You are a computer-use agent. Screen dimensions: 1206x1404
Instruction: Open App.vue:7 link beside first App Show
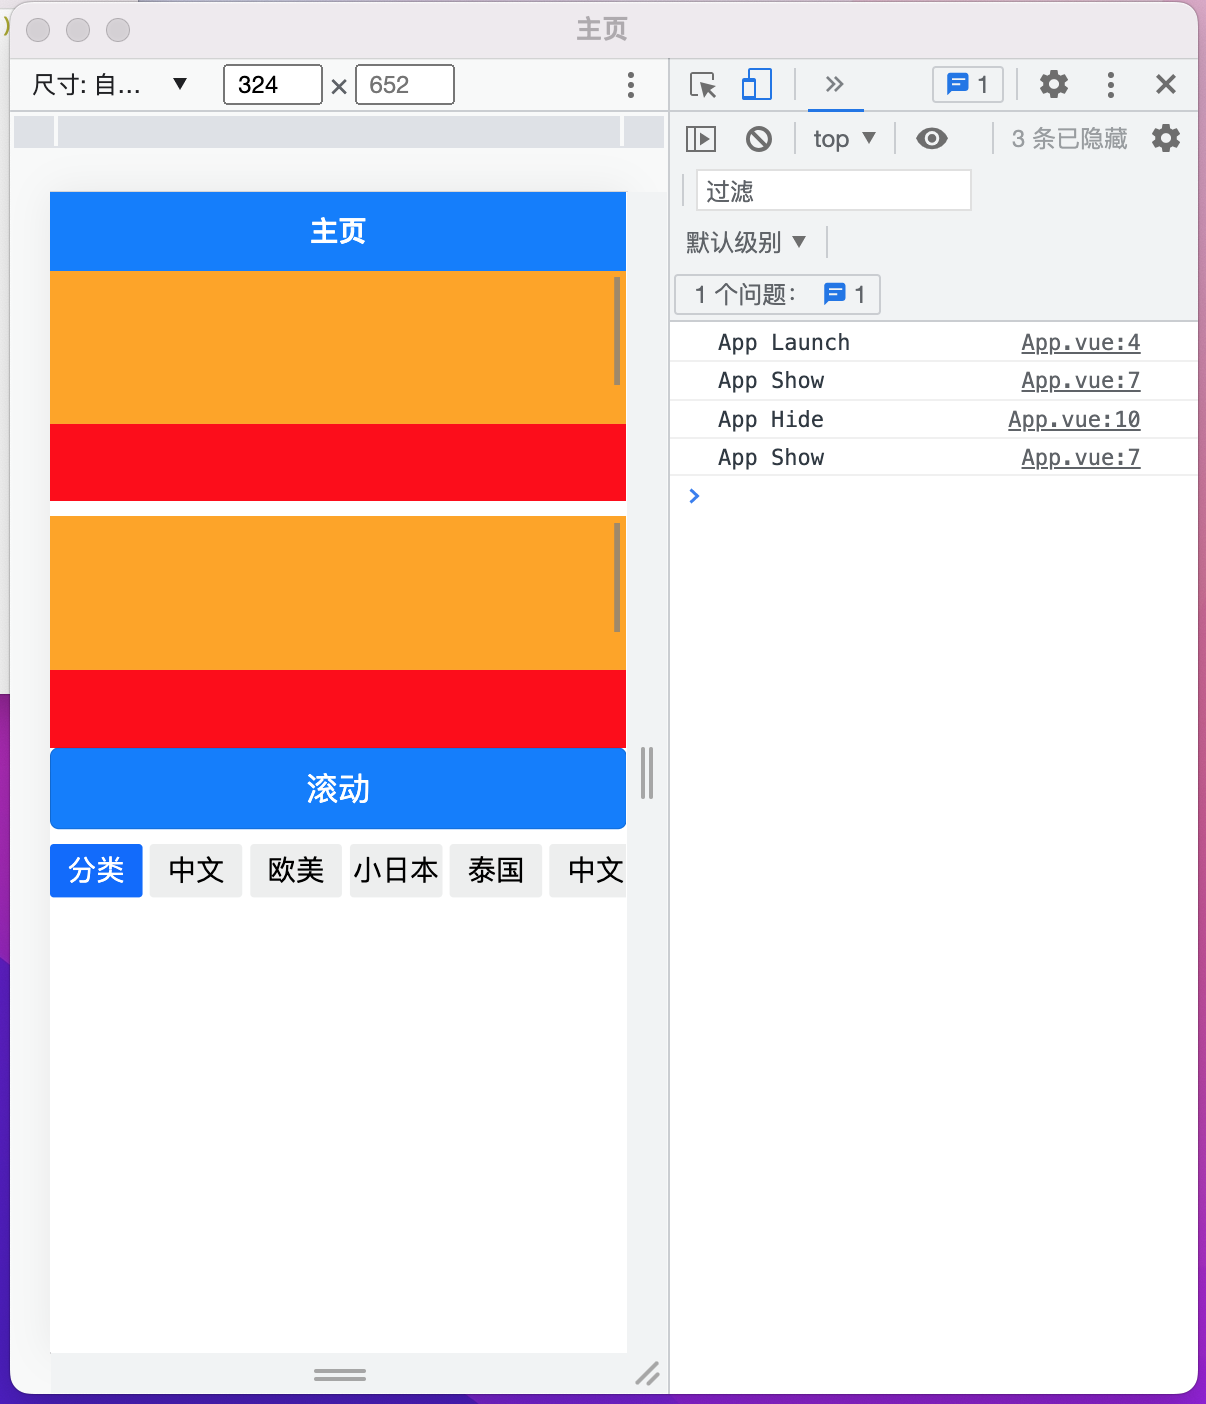[1080, 381]
